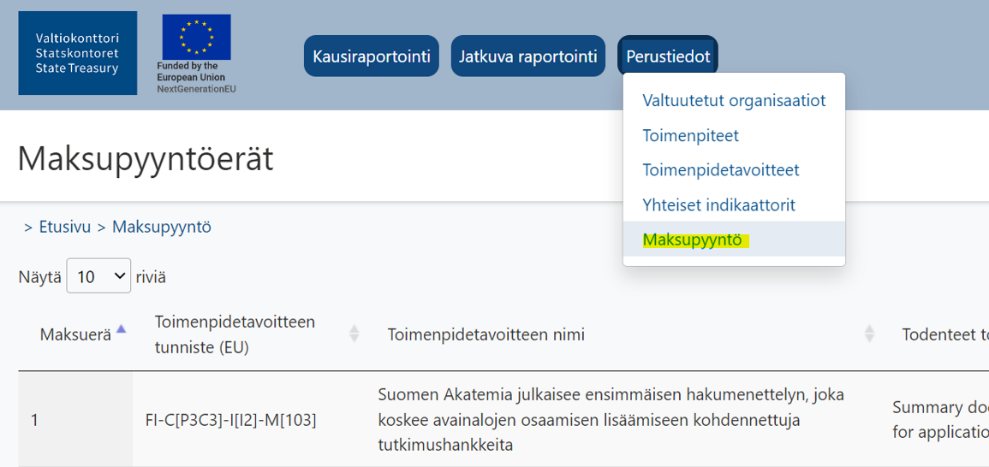
Task: Select Valtuutetut organisaatiot from the menu
Action: pos(733,101)
